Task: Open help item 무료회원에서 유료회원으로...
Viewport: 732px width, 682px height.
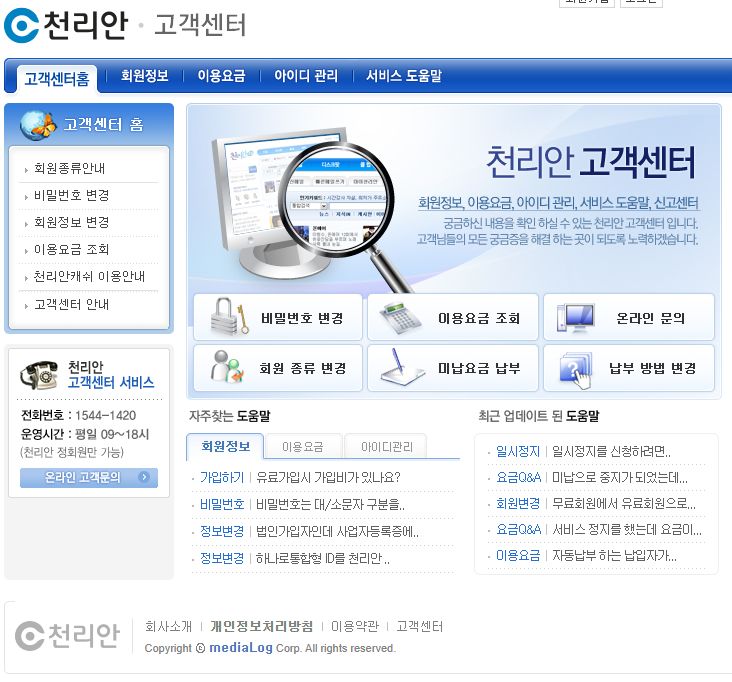Action: coord(624,503)
